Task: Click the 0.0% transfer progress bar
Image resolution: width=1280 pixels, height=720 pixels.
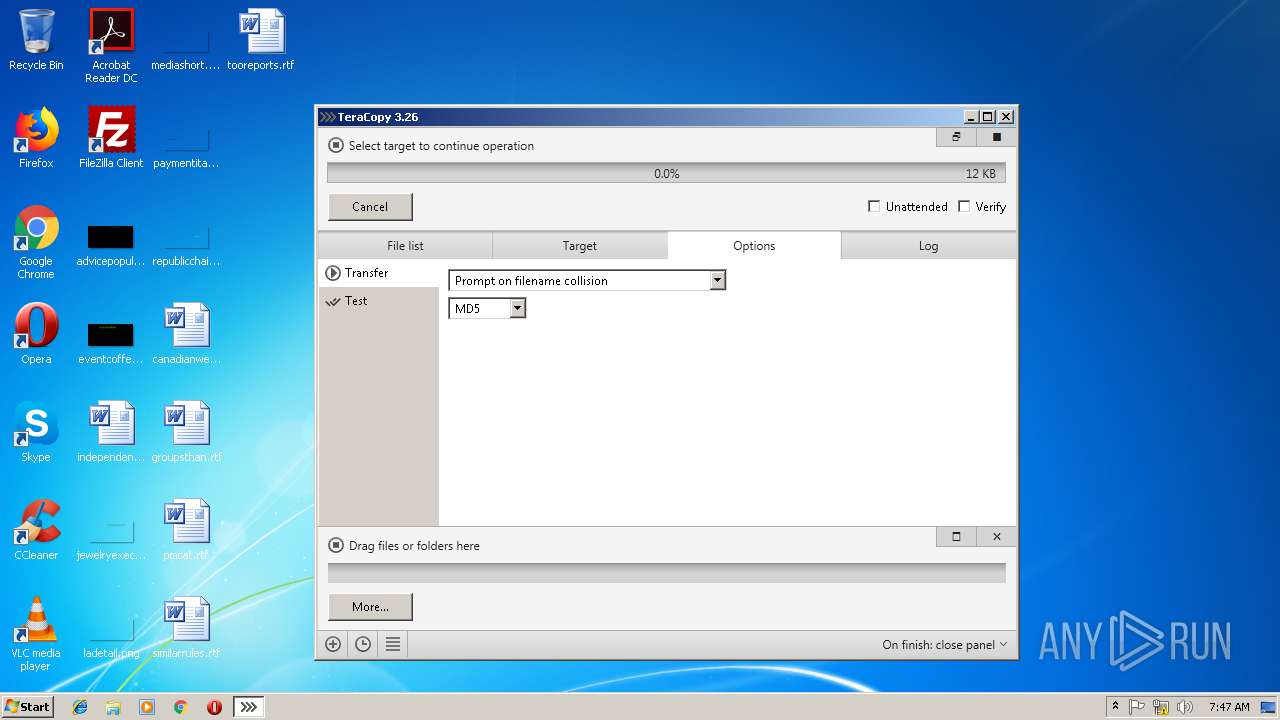Action: coord(666,174)
